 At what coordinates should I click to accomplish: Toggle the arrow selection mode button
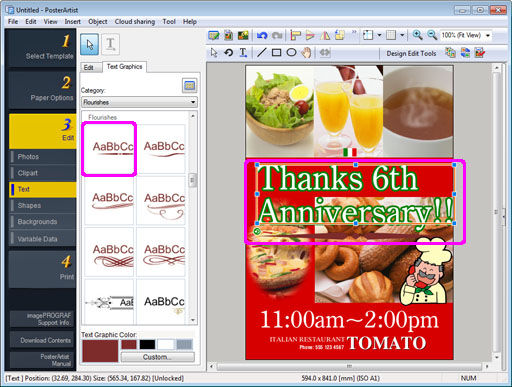pos(90,44)
